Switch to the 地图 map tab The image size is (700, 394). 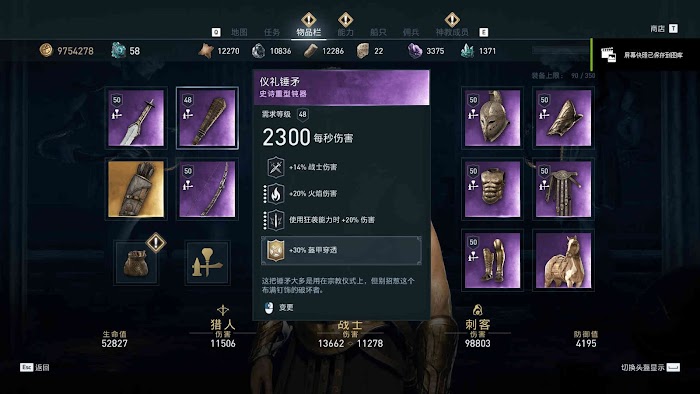tap(239, 32)
